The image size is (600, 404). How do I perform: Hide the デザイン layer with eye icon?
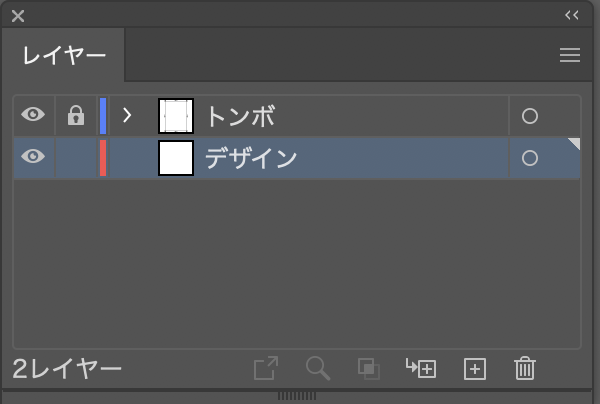pyautogui.click(x=33, y=157)
